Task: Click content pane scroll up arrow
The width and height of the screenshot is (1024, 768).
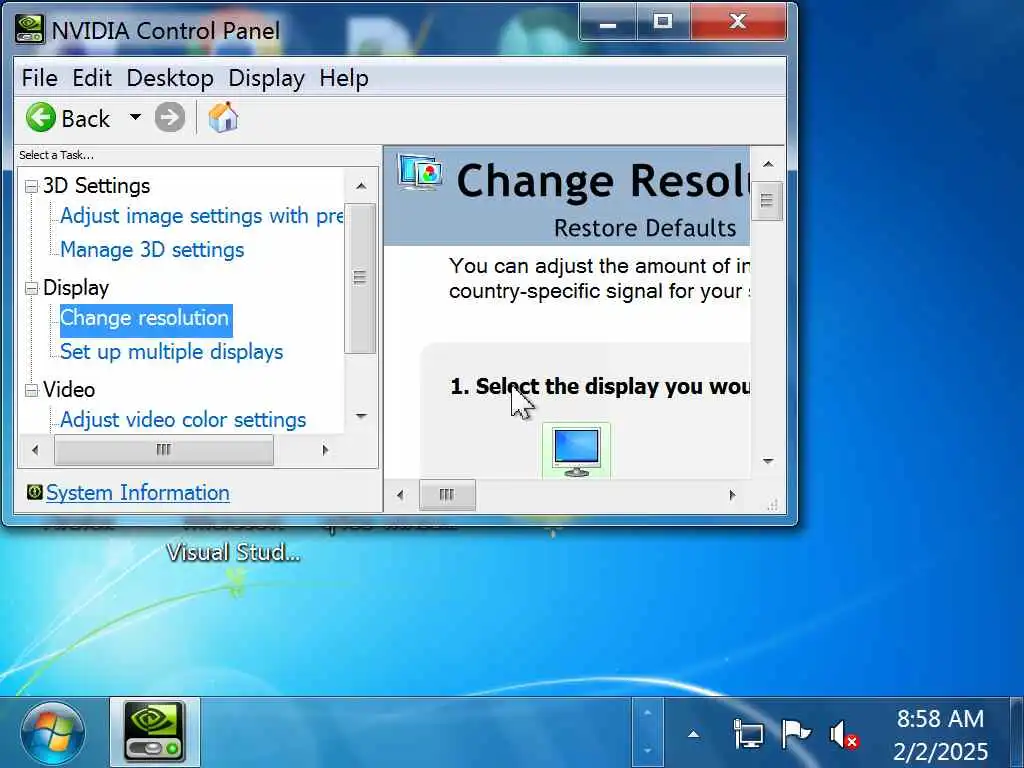Action: [x=768, y=164]
